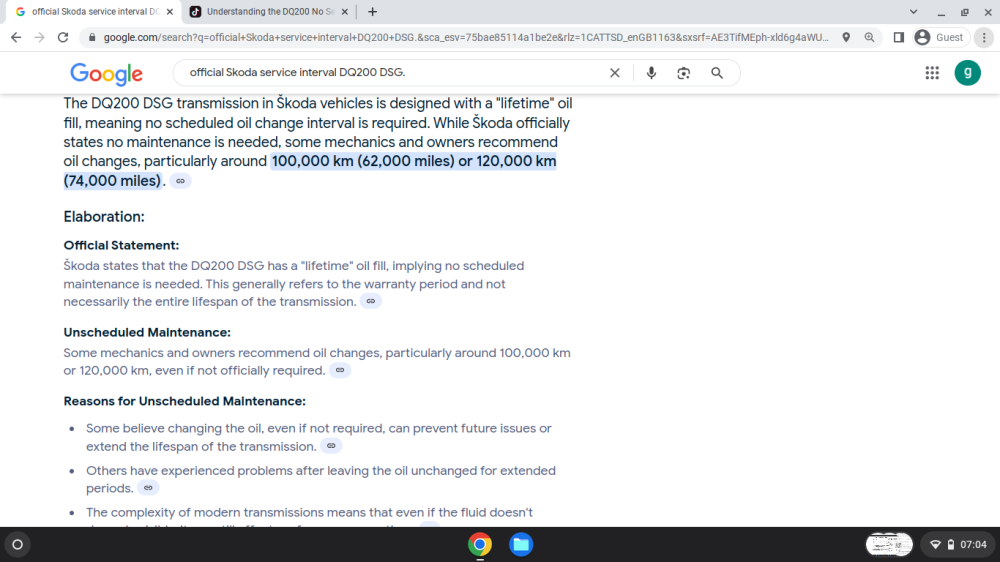
Task: Open Chrome three-dot menu
Action: tap(984, 38)
